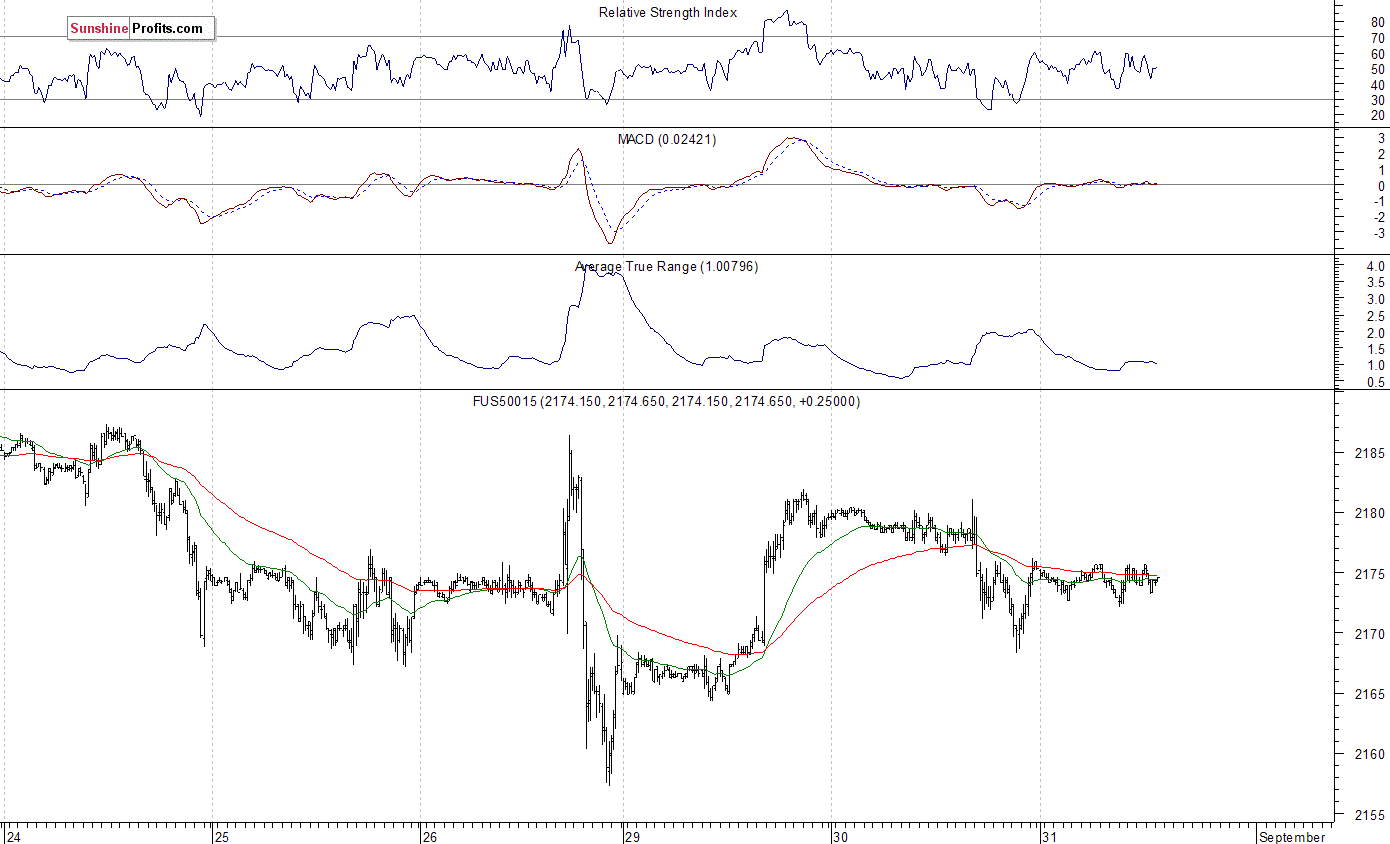Click the date label 25 on the time axis

click(222, 836)
